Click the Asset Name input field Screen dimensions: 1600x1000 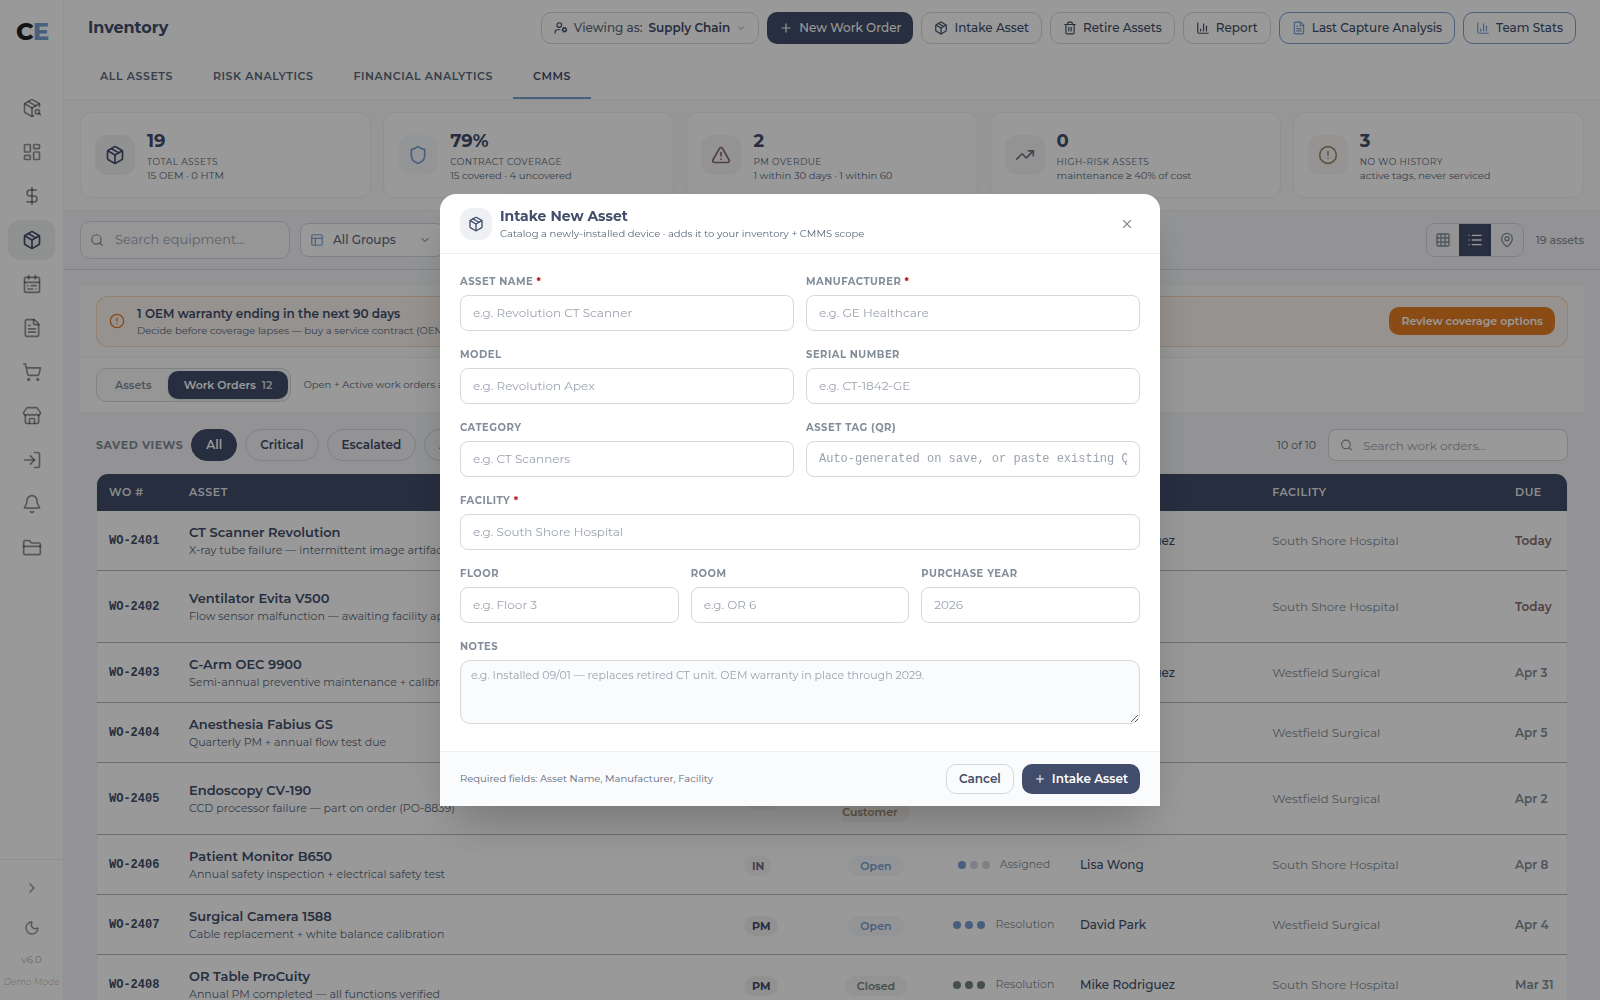627,313
